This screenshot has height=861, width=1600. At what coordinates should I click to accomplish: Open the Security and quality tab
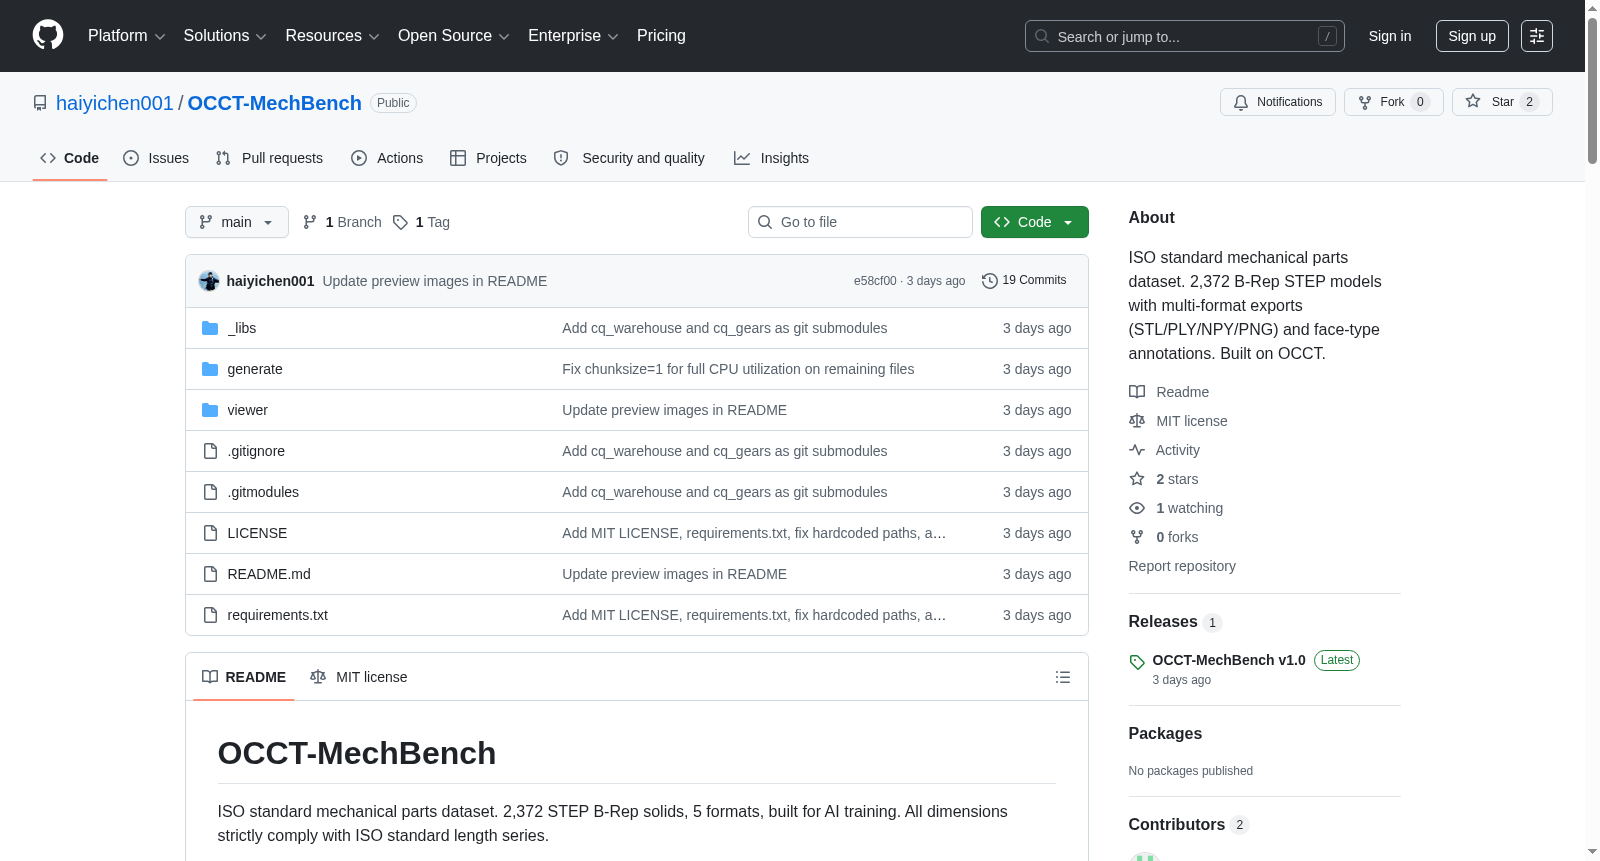(x=629, y=158)
